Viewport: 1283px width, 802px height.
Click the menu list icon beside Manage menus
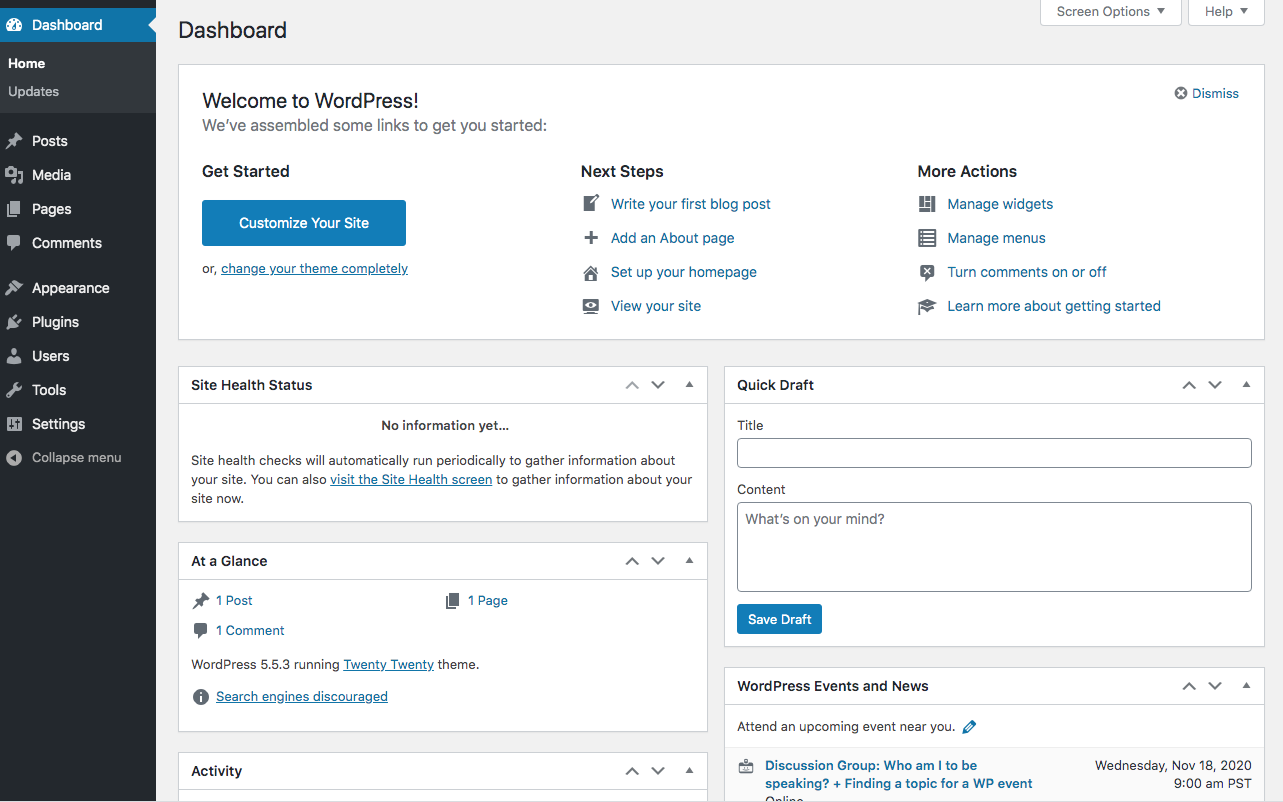pos(927,238)
